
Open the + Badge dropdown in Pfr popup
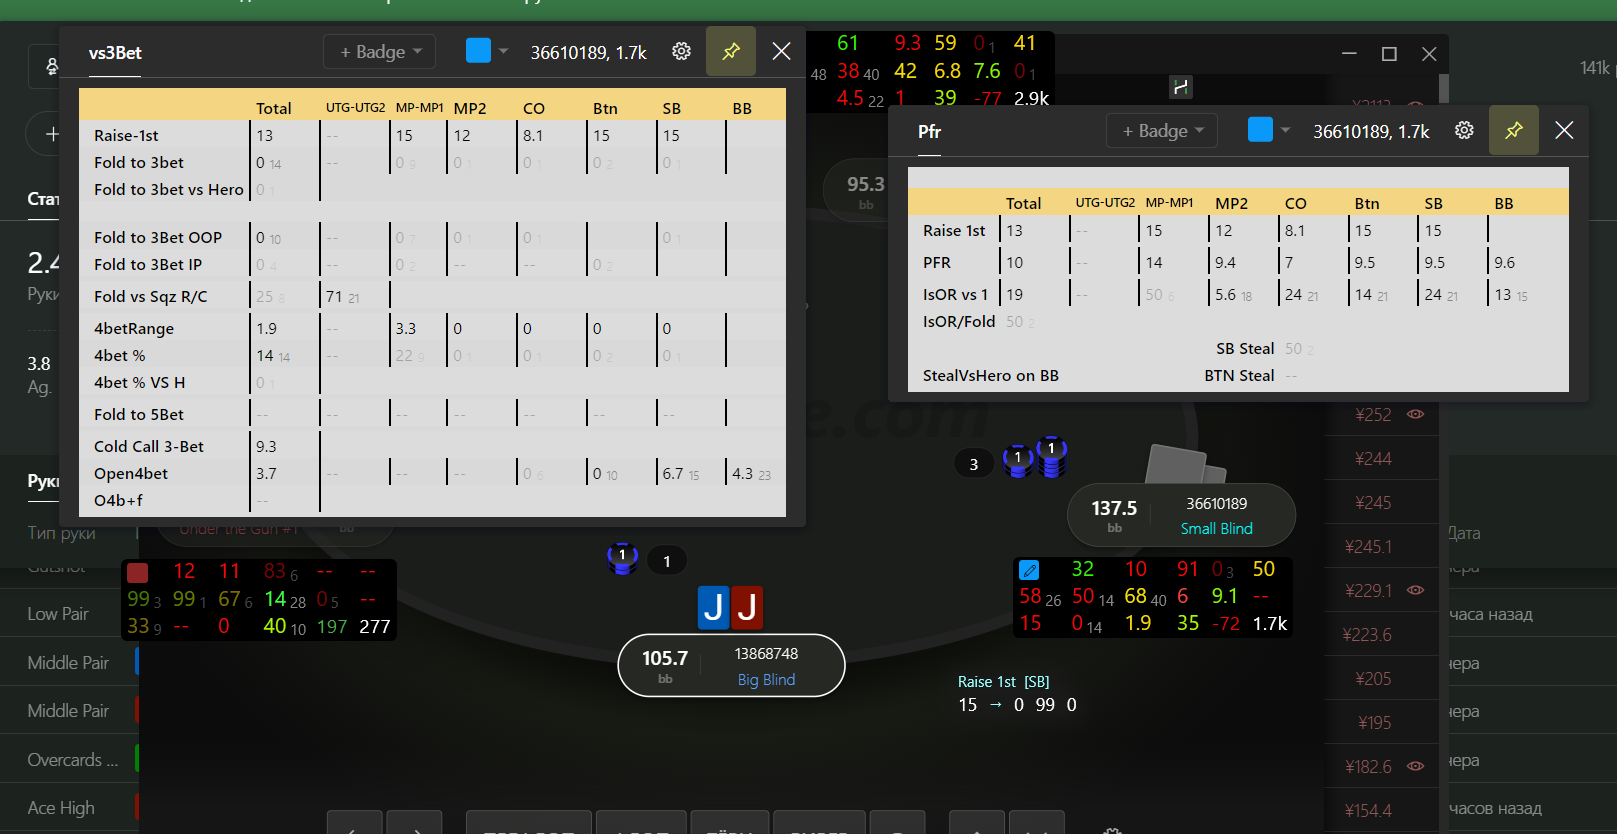coord(1163,130)
